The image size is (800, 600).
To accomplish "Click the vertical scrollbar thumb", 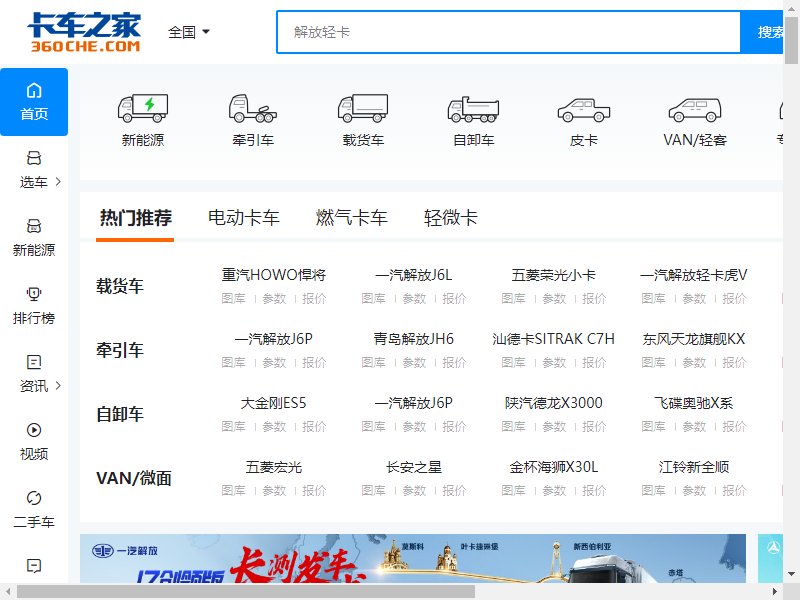I will coord(791,40).
